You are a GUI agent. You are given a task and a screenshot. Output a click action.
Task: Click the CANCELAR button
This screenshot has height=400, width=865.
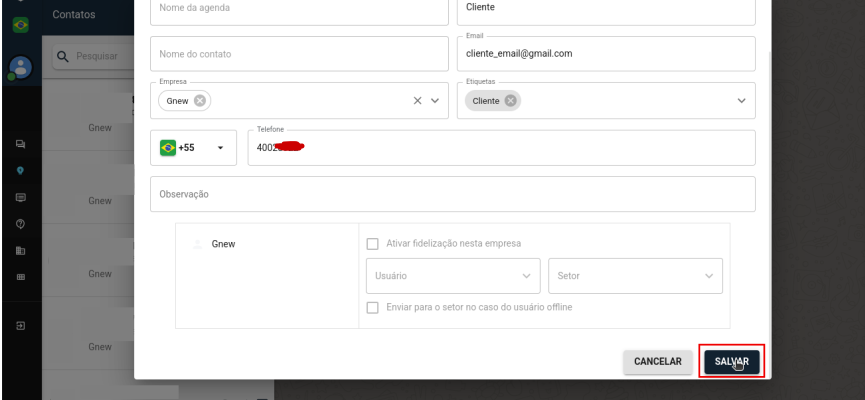point(658,362)
